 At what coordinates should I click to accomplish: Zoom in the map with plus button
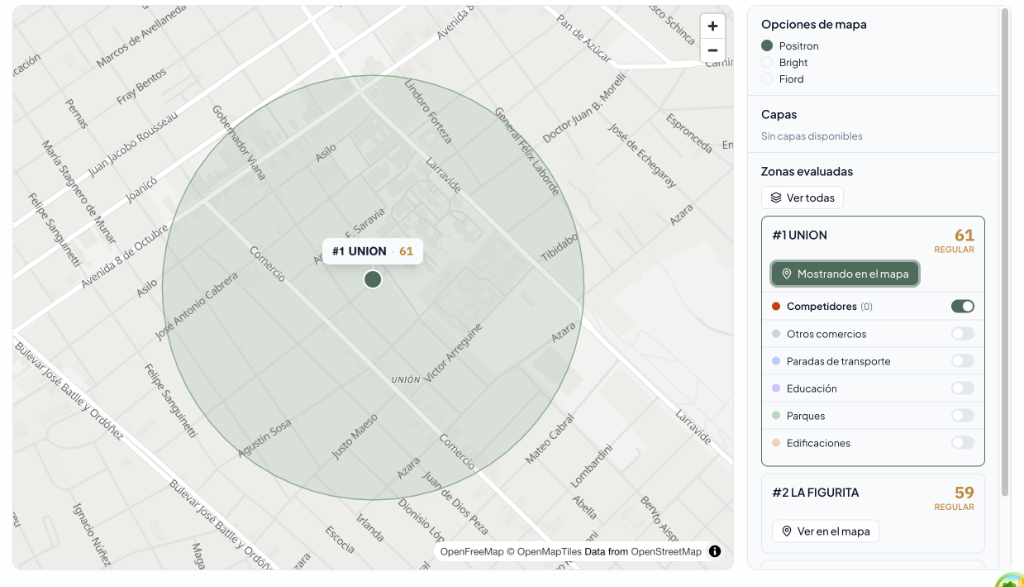pos(712,26)
